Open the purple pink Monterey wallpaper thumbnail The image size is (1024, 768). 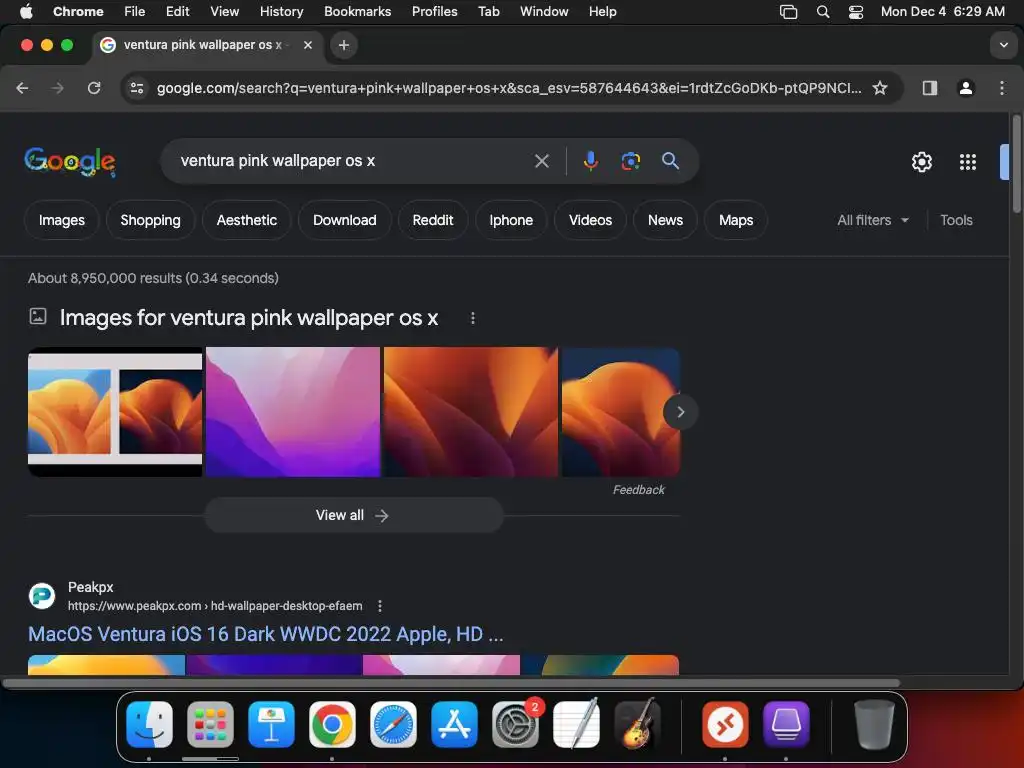[x=293, y=412]
